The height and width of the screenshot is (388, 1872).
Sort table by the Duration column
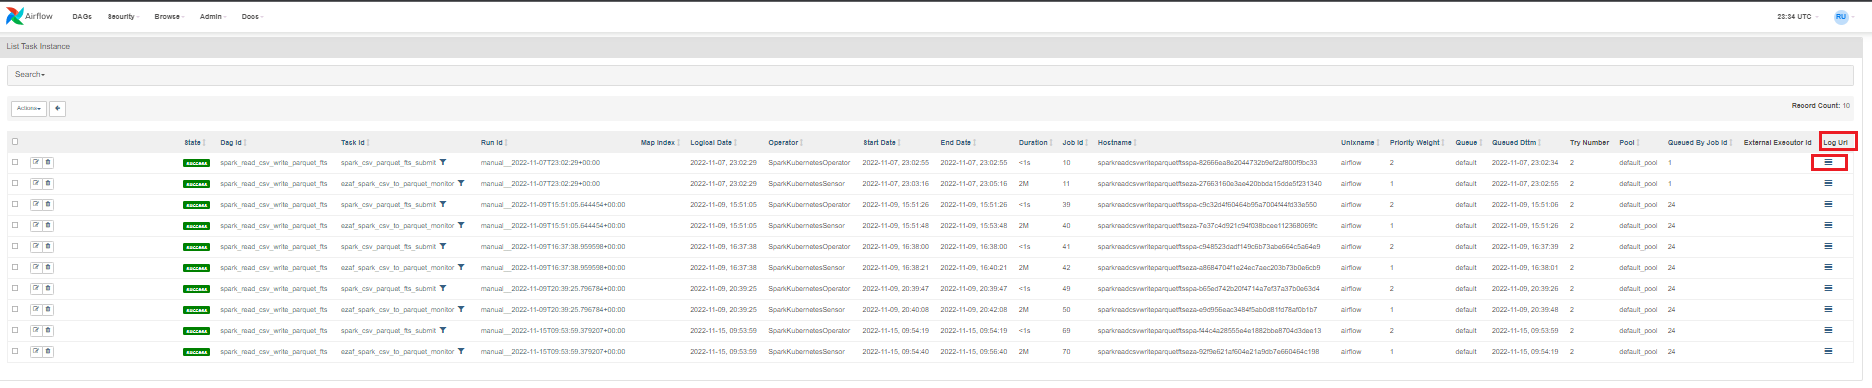click(1035, 142)
